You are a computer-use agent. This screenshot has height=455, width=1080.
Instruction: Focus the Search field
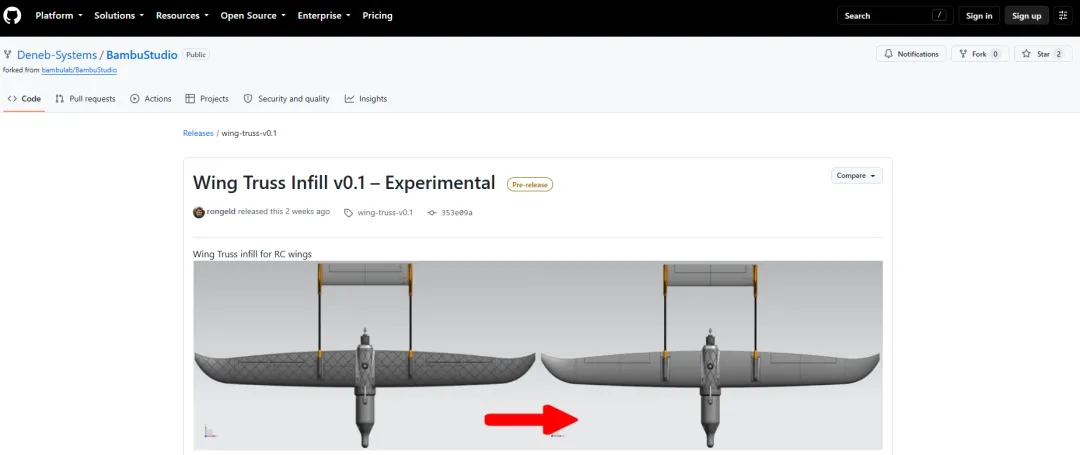pos(895,15)
